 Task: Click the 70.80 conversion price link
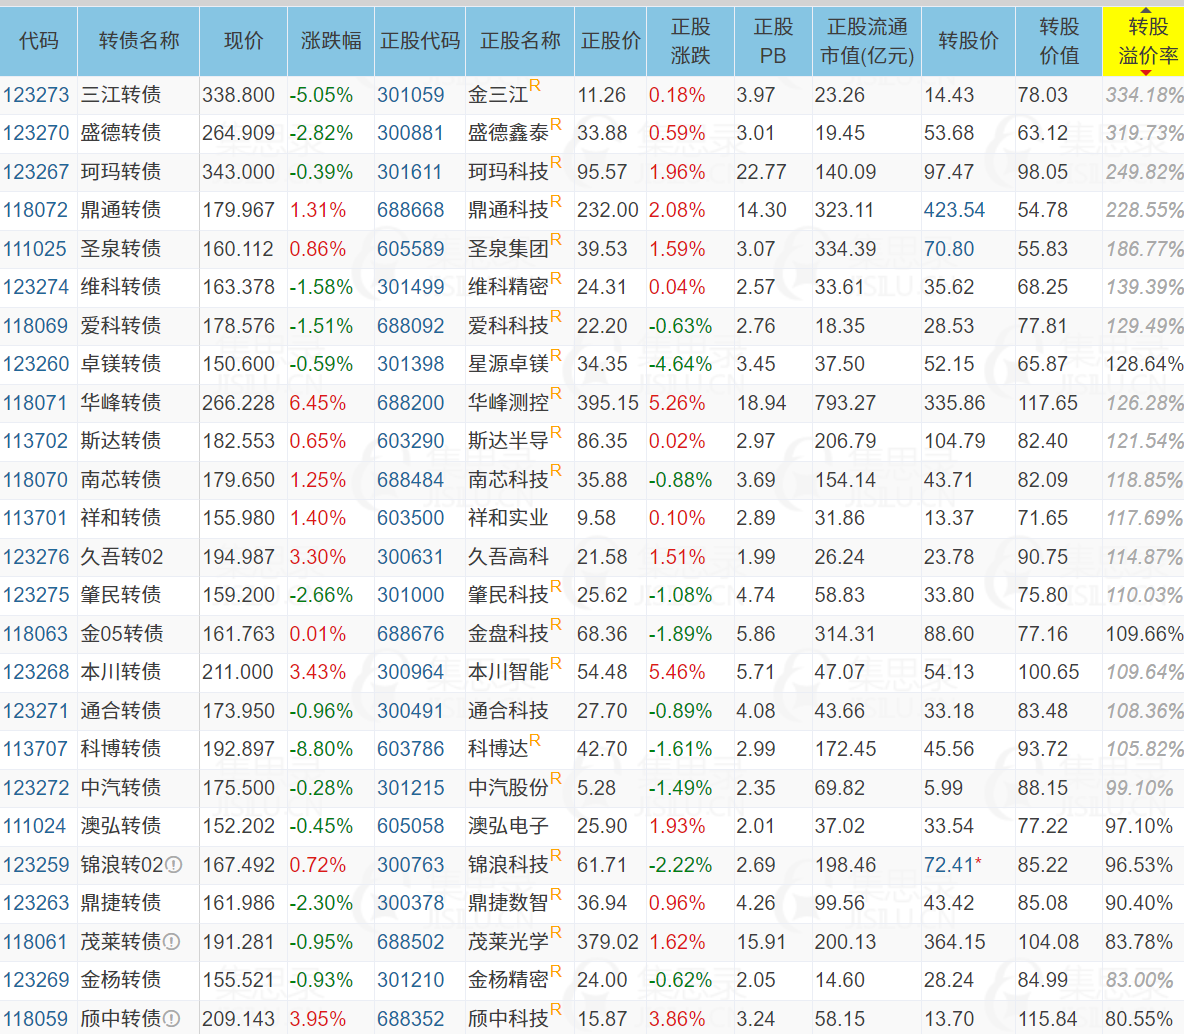[x=948, y=248]
